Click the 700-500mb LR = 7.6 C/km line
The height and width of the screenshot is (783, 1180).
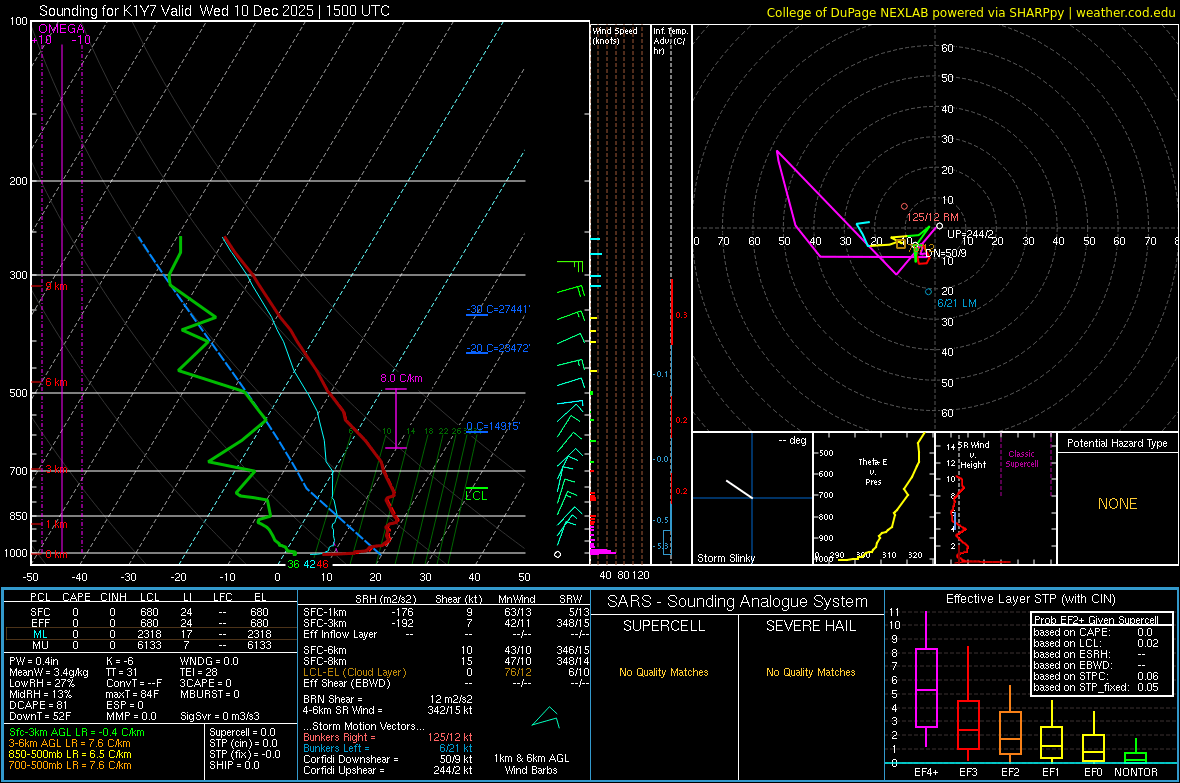[x=70, y=765]
